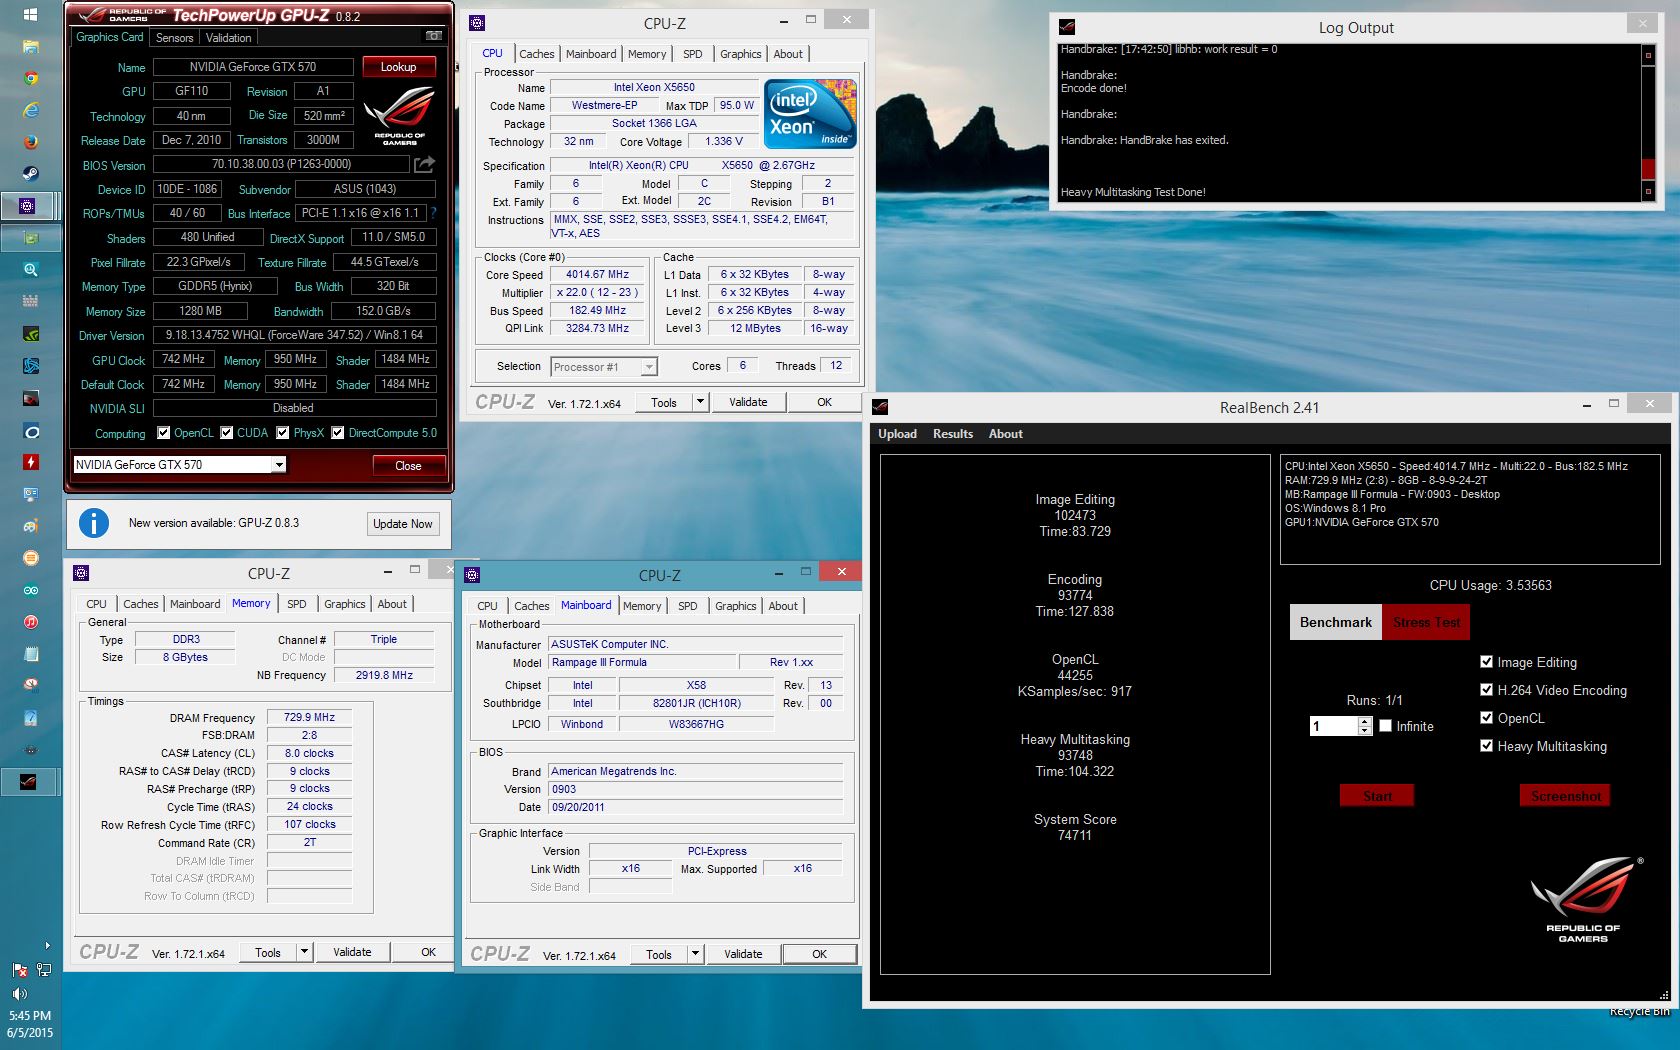Screen dimensions: 1680x1050
Task: Expand Tools dropdown arrow in top CPU-Z
Action: [700, 402]
